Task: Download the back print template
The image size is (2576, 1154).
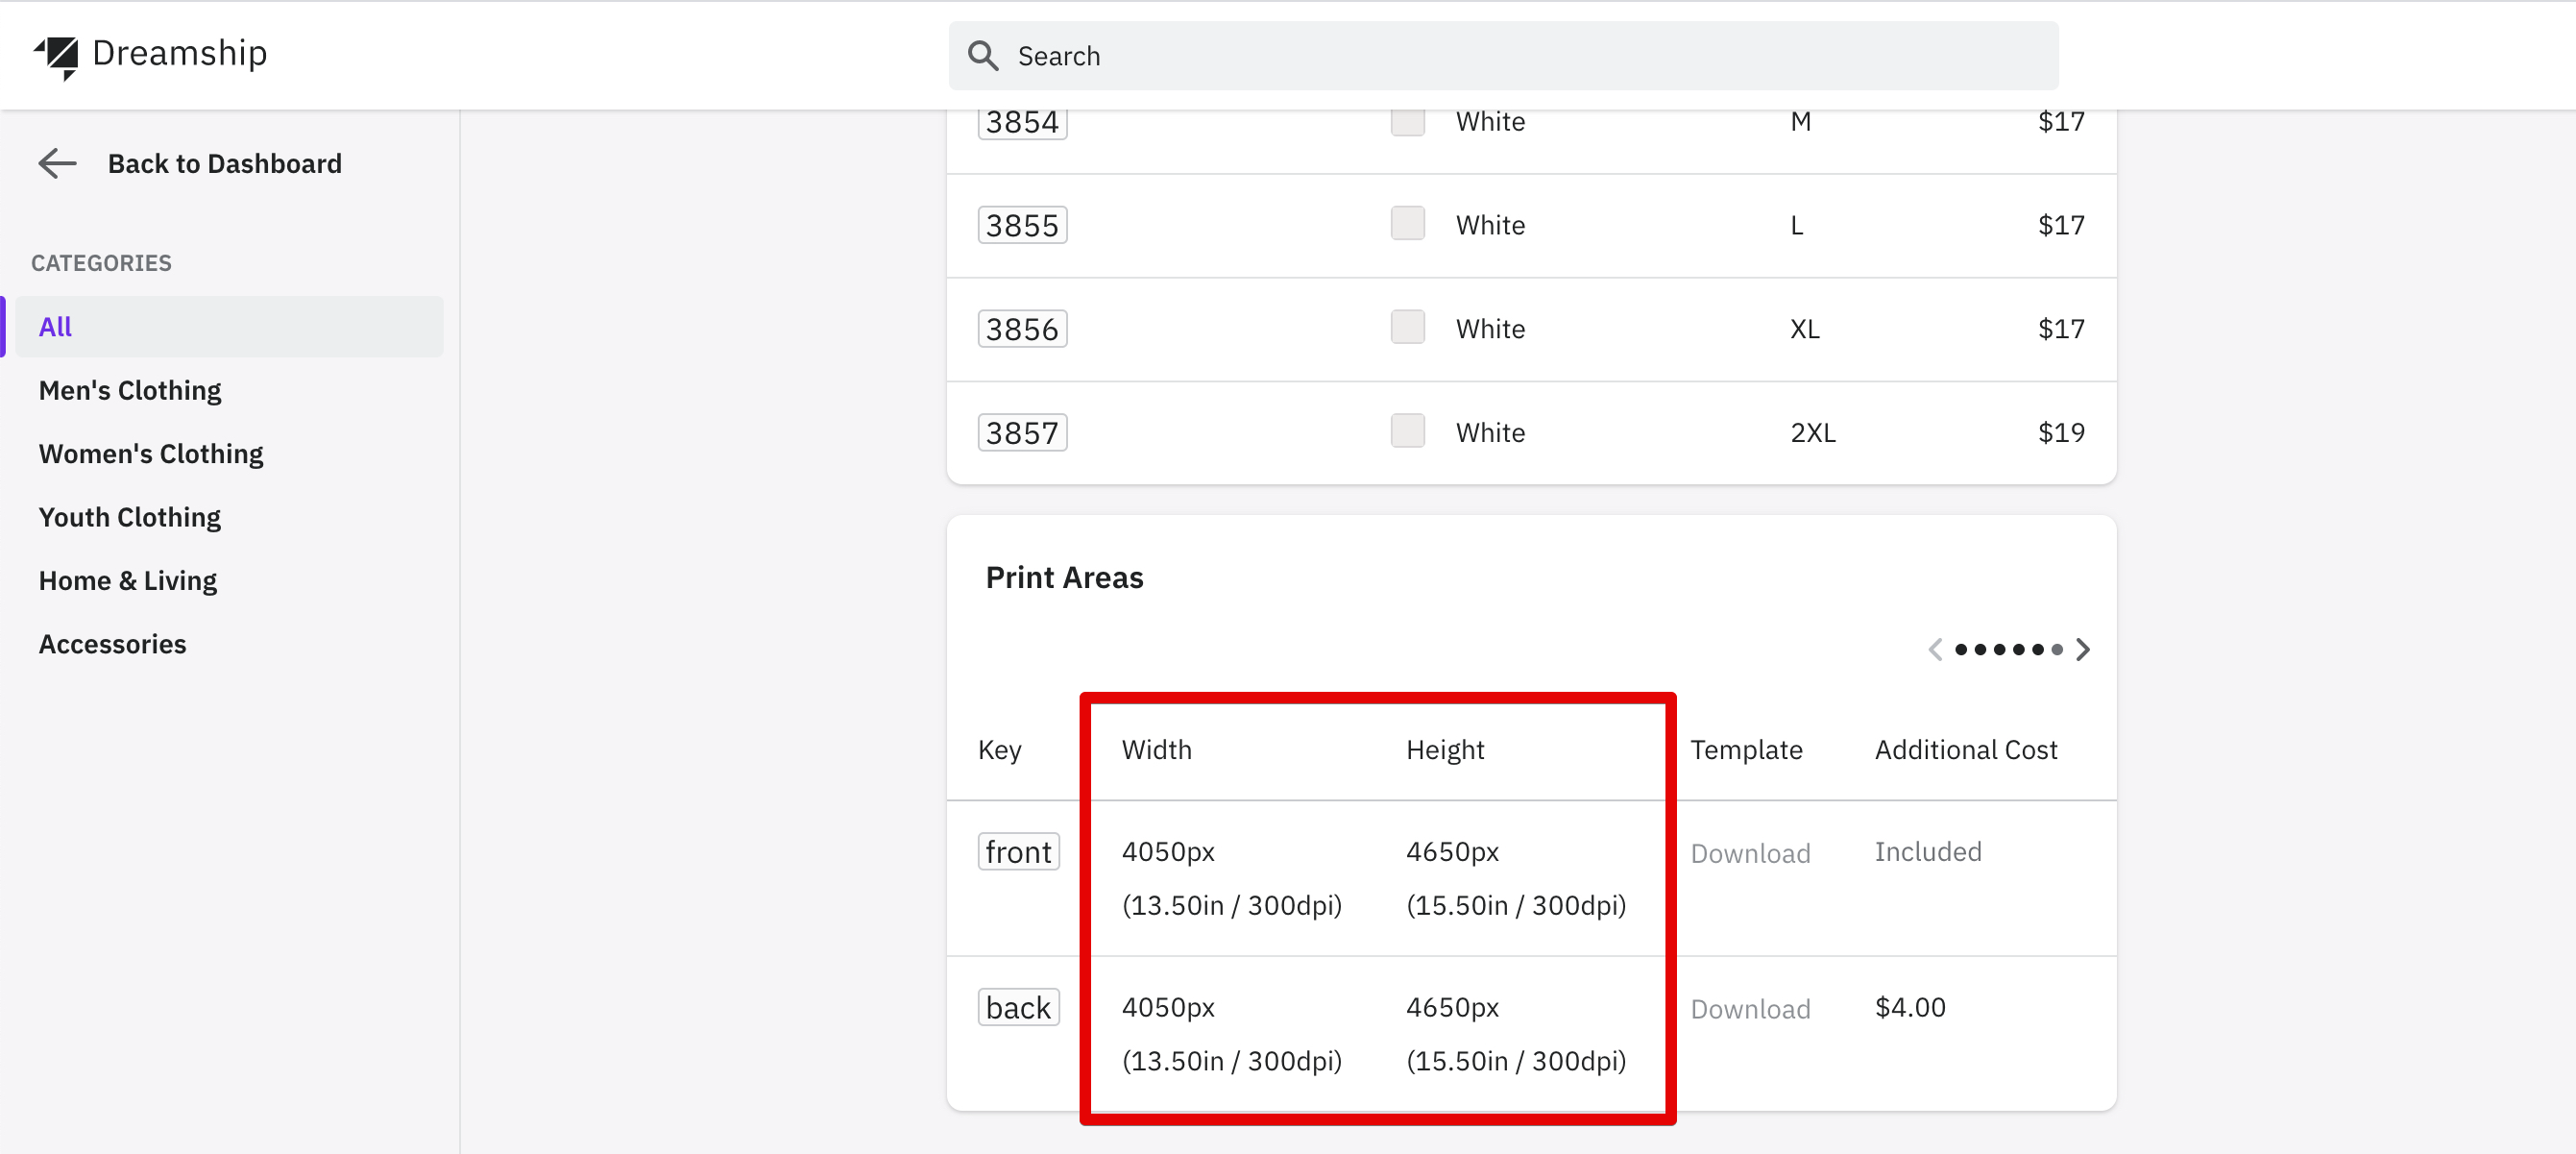Action: pos(1750,1009)
